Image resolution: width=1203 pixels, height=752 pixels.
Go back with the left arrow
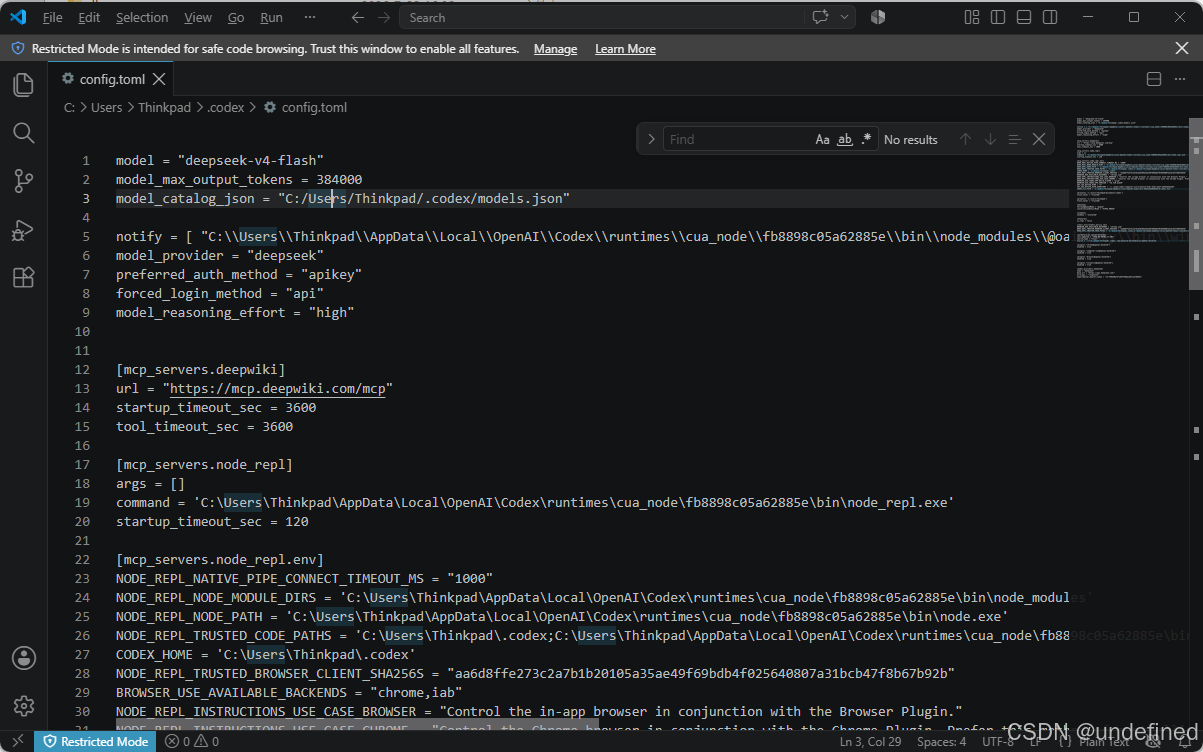click(358, 17)
